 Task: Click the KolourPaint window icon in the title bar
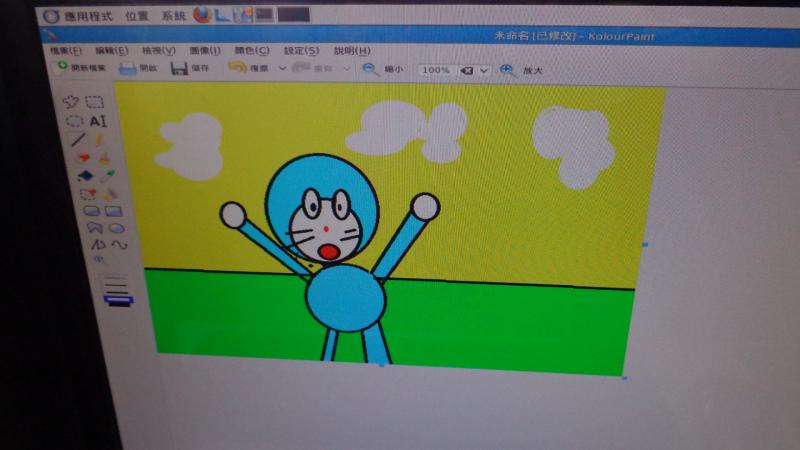pos(49,34)
